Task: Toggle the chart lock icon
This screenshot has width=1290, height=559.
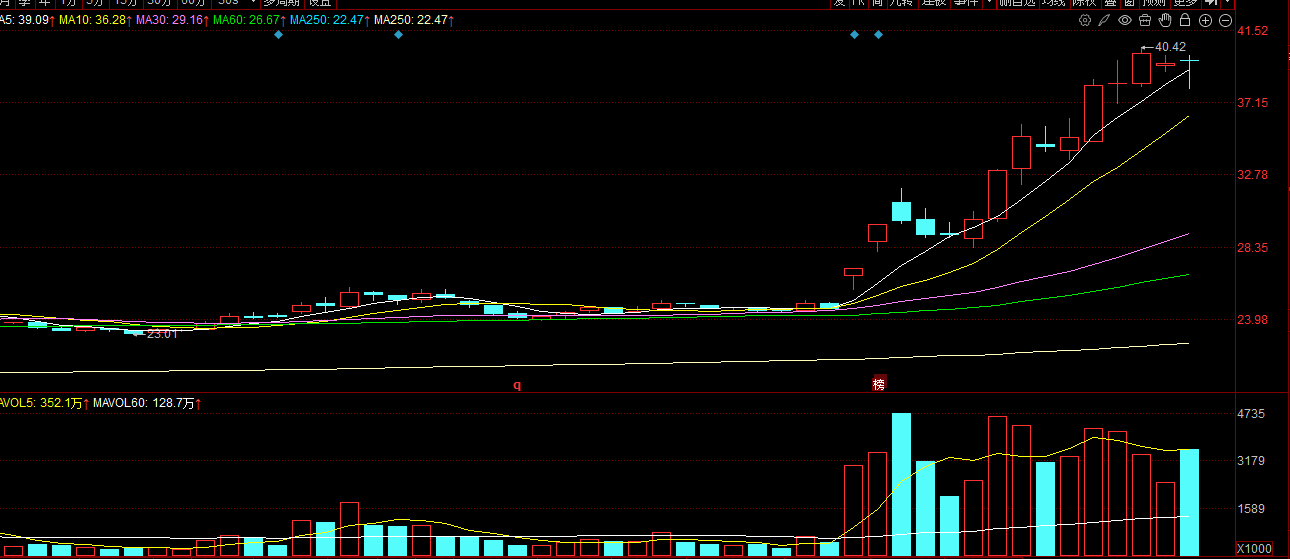Action: coord(1185,20)
